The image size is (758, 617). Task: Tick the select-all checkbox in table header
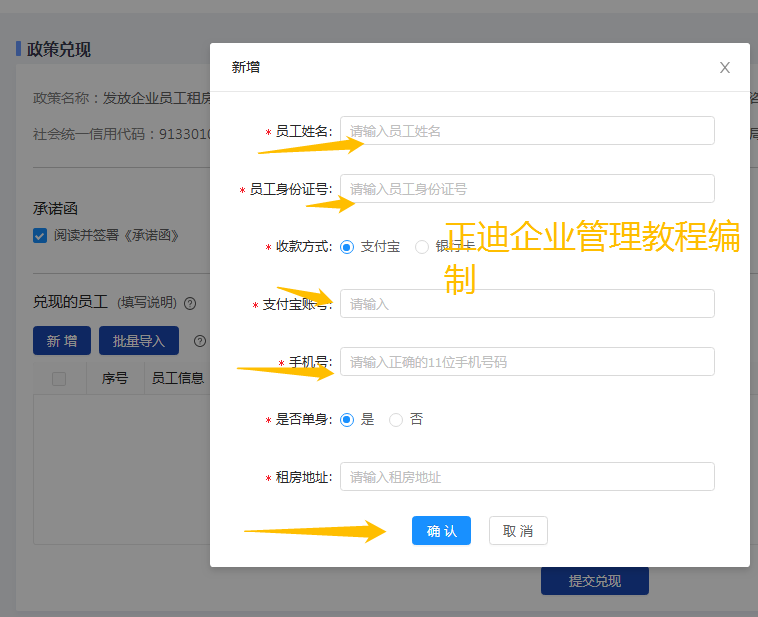(59, 379)
